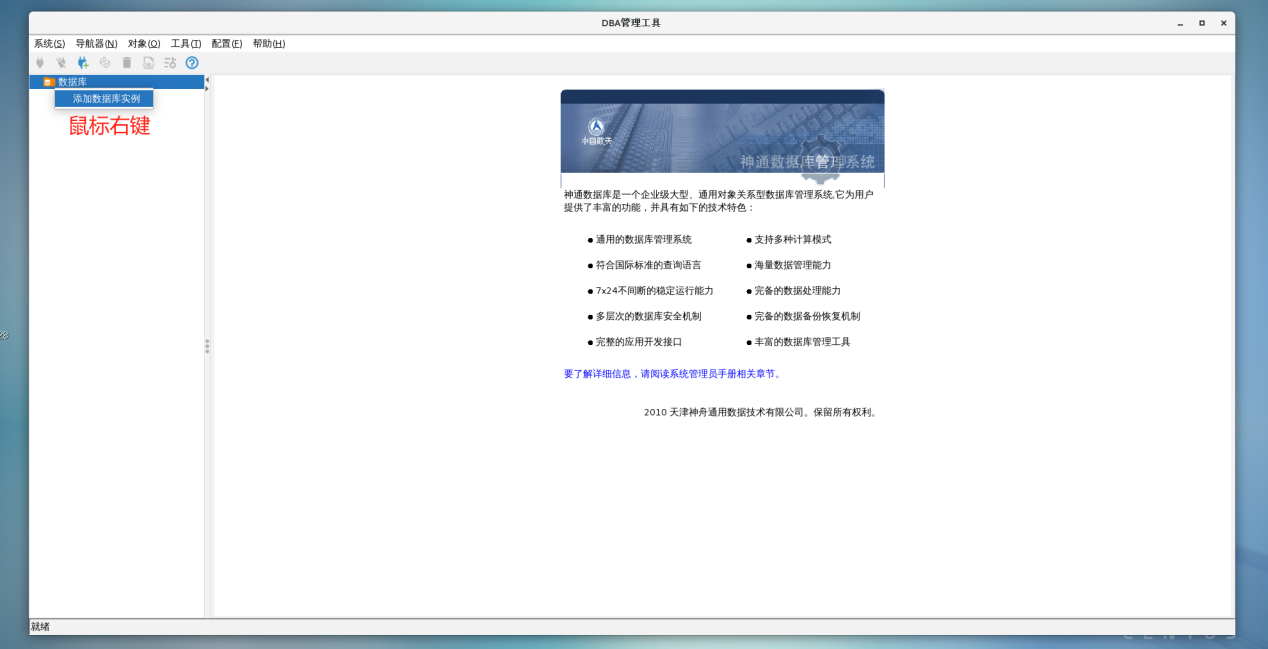Choose 添加数据库实例 from the context menu

105,99
